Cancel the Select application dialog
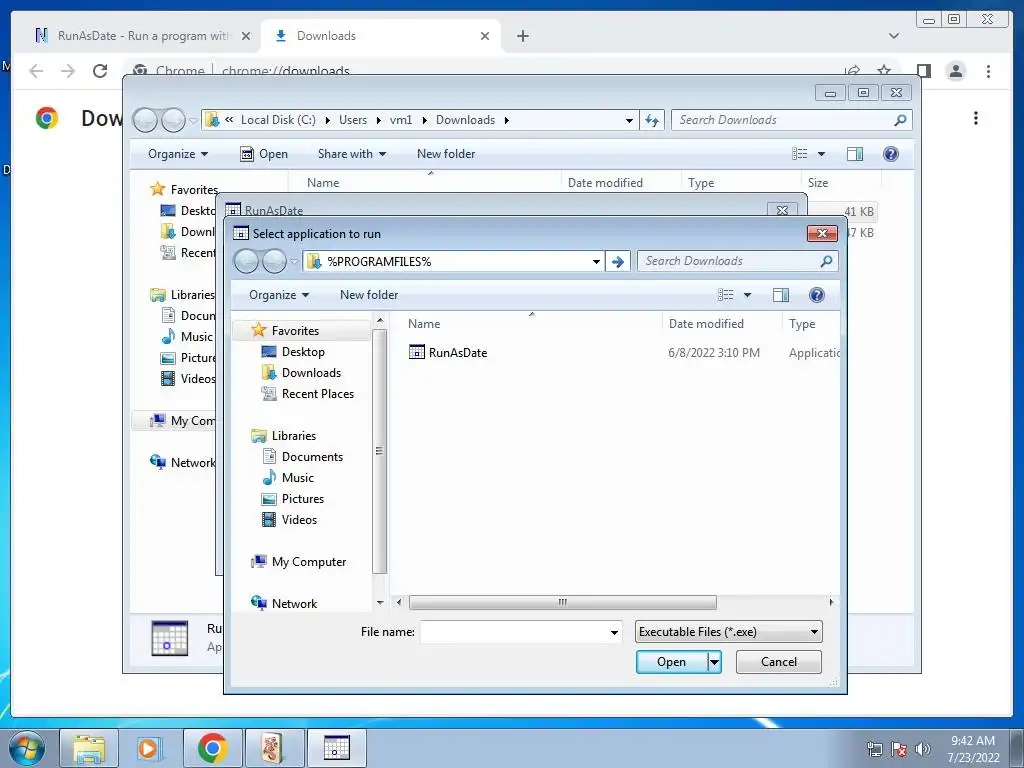 [x=778, y=662]
